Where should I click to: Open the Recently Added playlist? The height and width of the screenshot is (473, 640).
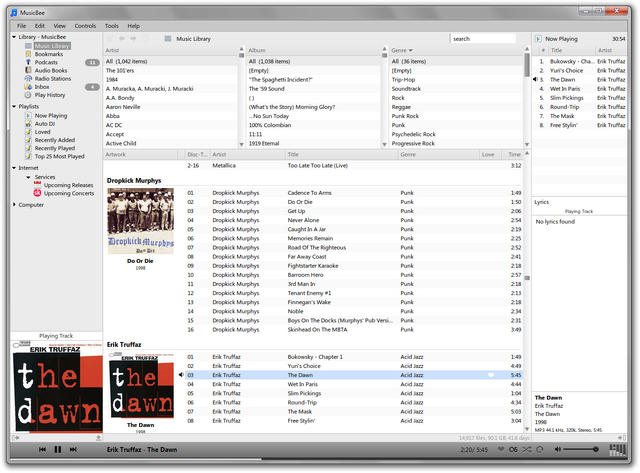(x=55, y=140)
